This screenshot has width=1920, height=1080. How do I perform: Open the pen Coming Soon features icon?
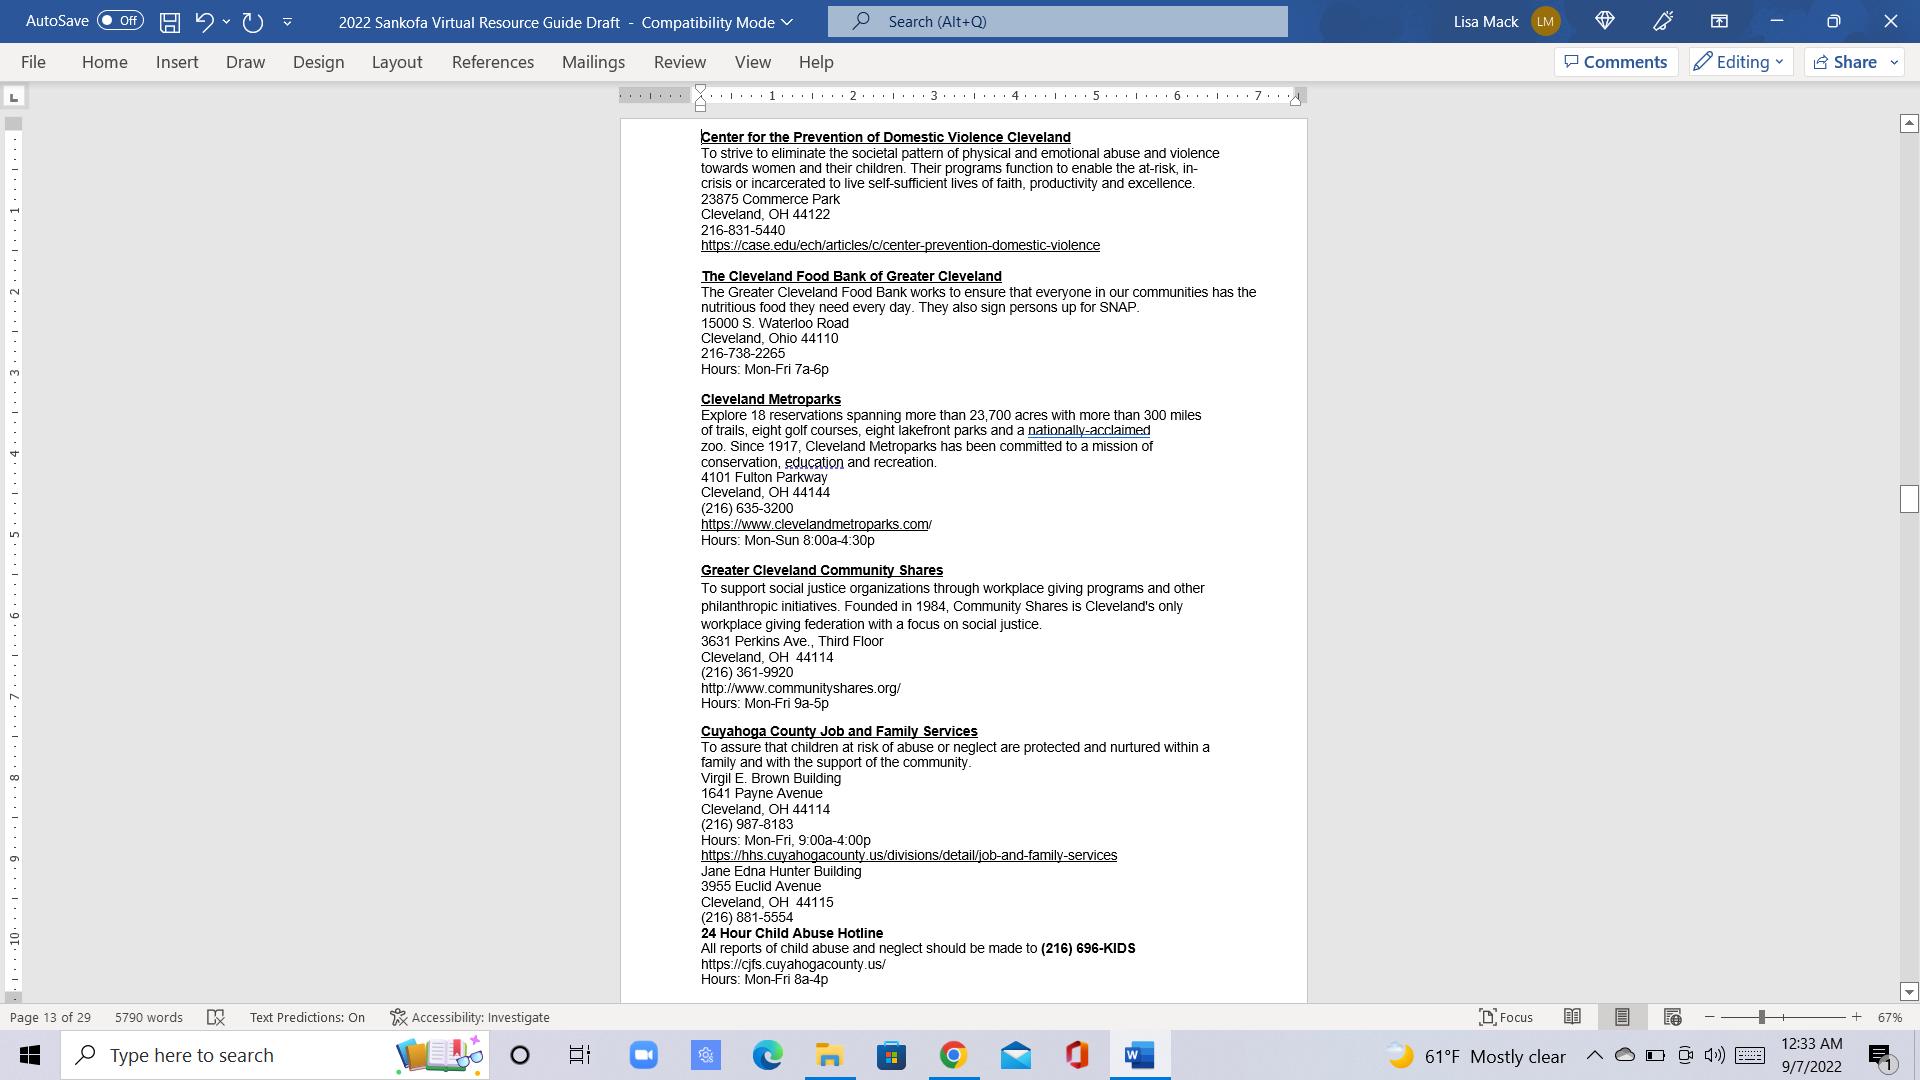point(1663,21)
